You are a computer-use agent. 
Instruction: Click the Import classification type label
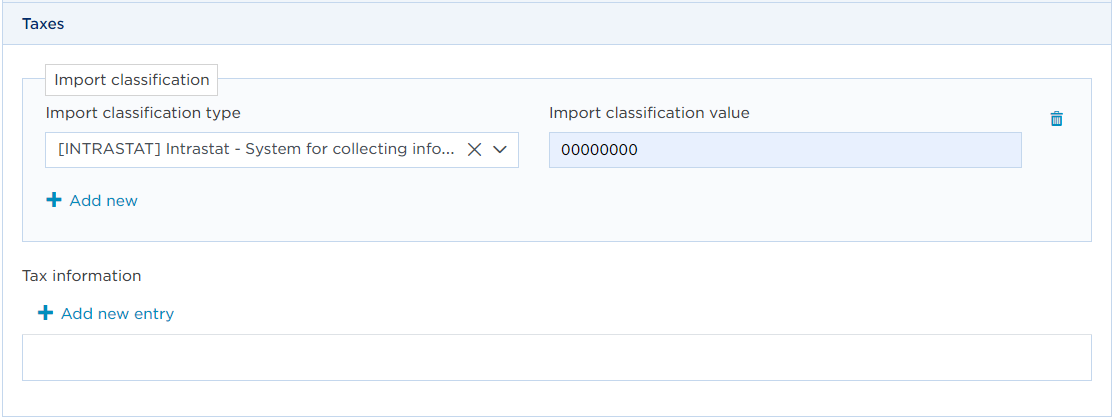(143, 112)
